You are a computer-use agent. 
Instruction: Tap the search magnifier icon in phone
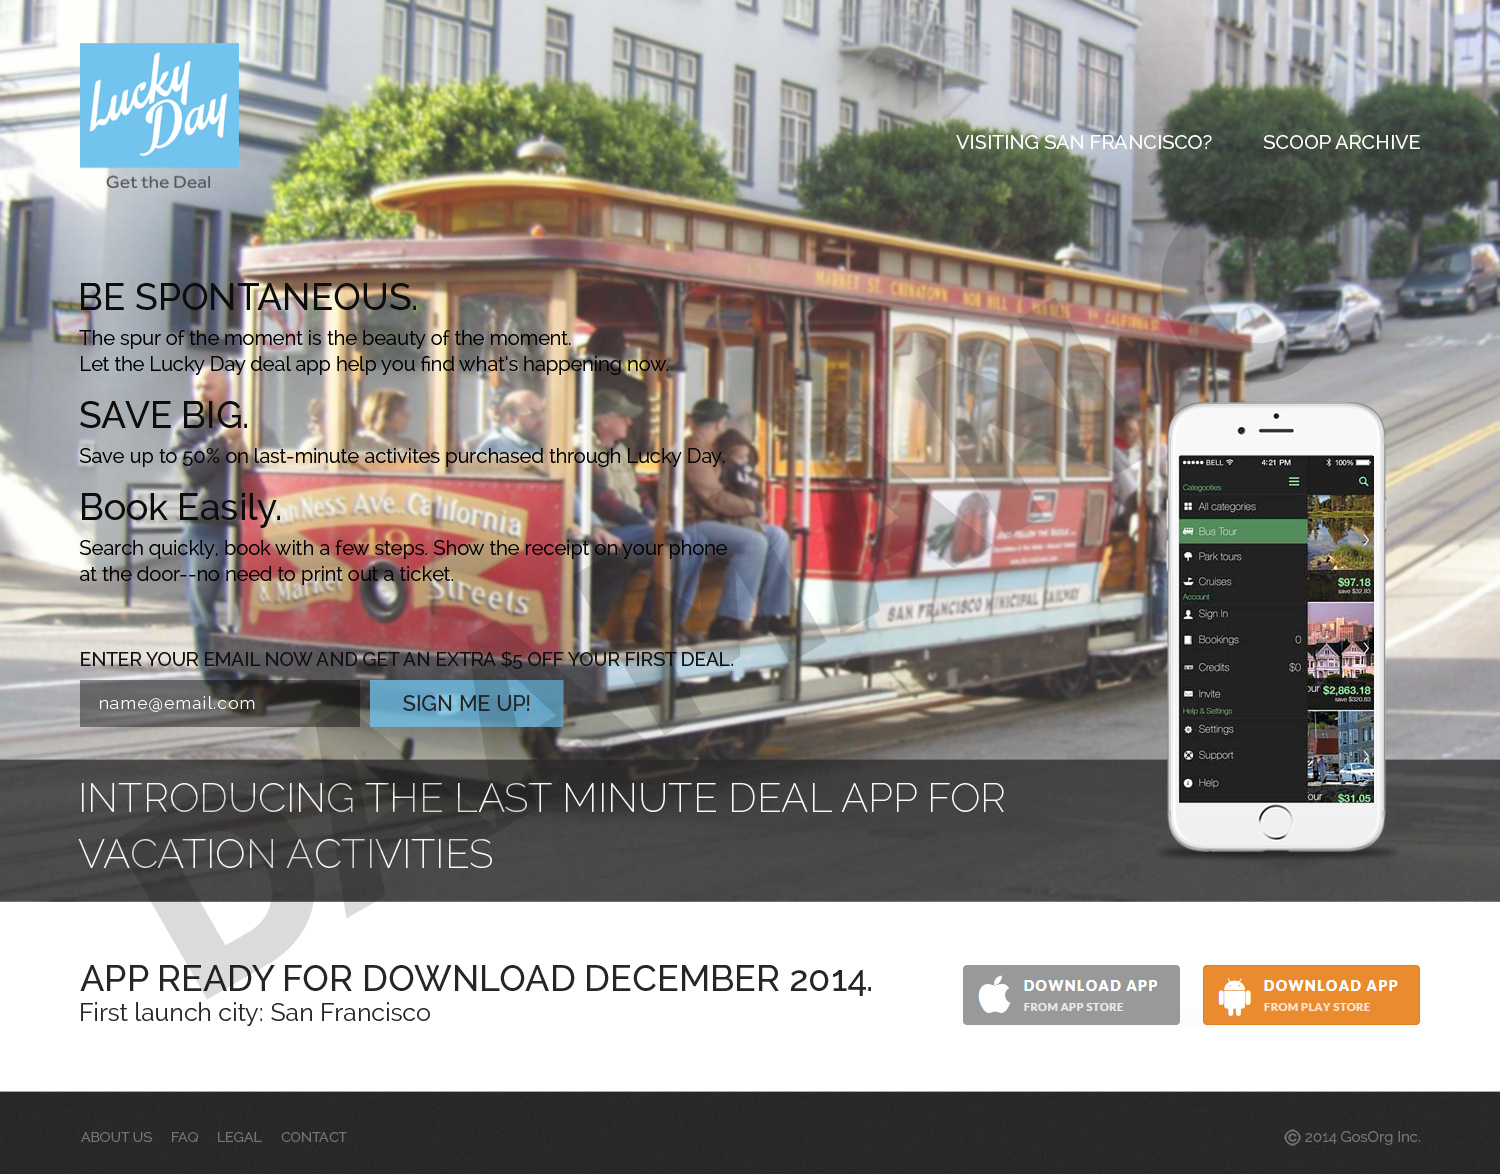[1363, 482]
